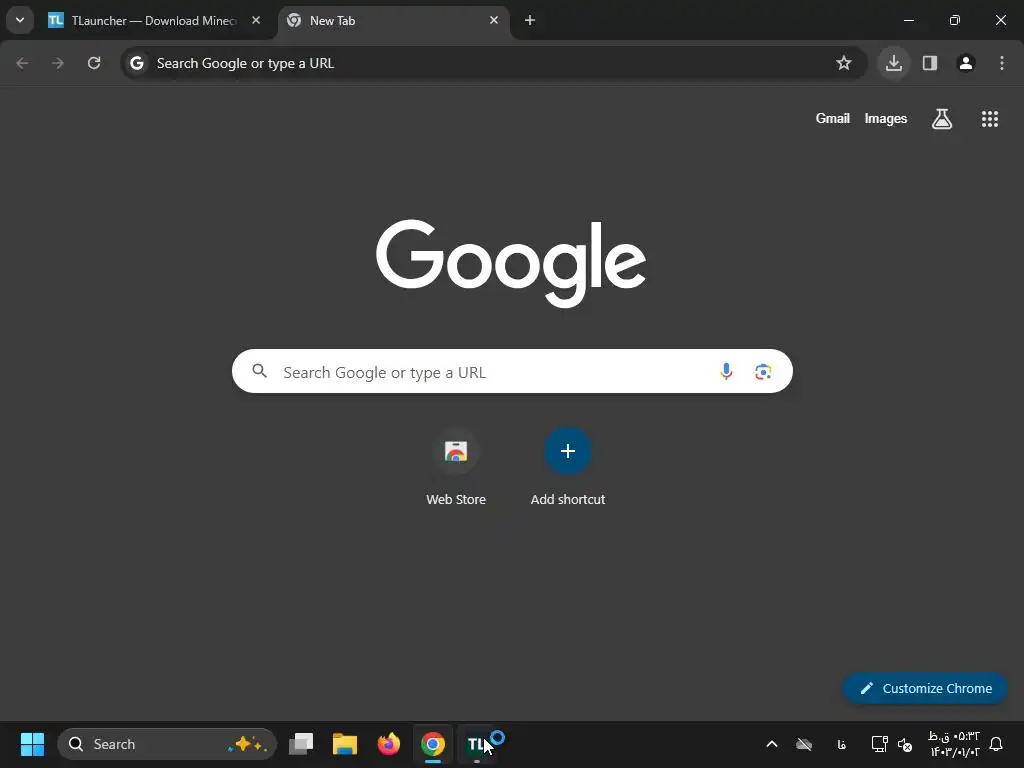Click the Add shortcut button
This screenshot has width=1024, height=768.
pos(568,467)
